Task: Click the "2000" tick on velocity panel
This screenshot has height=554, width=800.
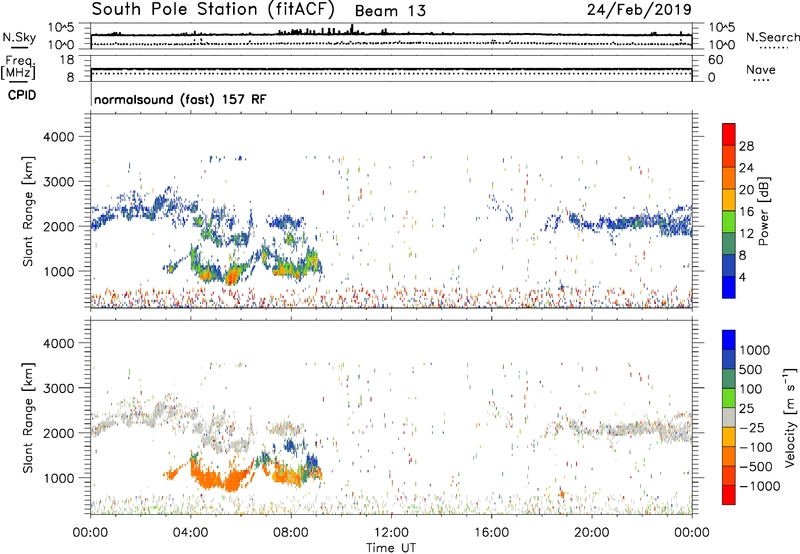Action: [x=59, y=433]
